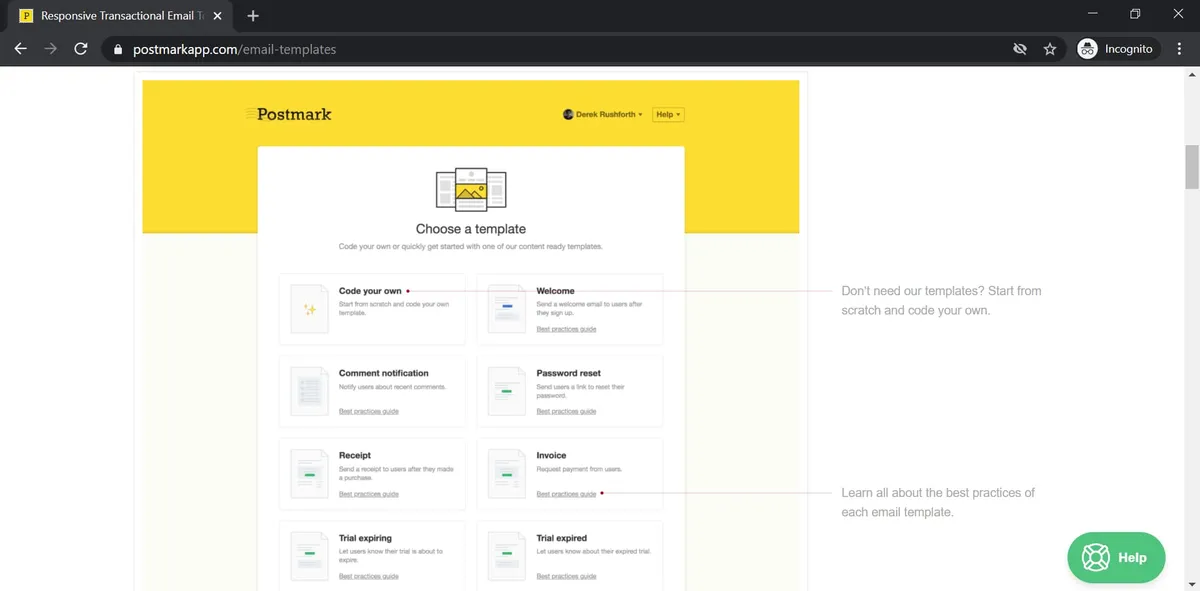The height and width of the screenshot is (591, 1200).
Task: Select the Invoice template title
Action: [551, 455]
